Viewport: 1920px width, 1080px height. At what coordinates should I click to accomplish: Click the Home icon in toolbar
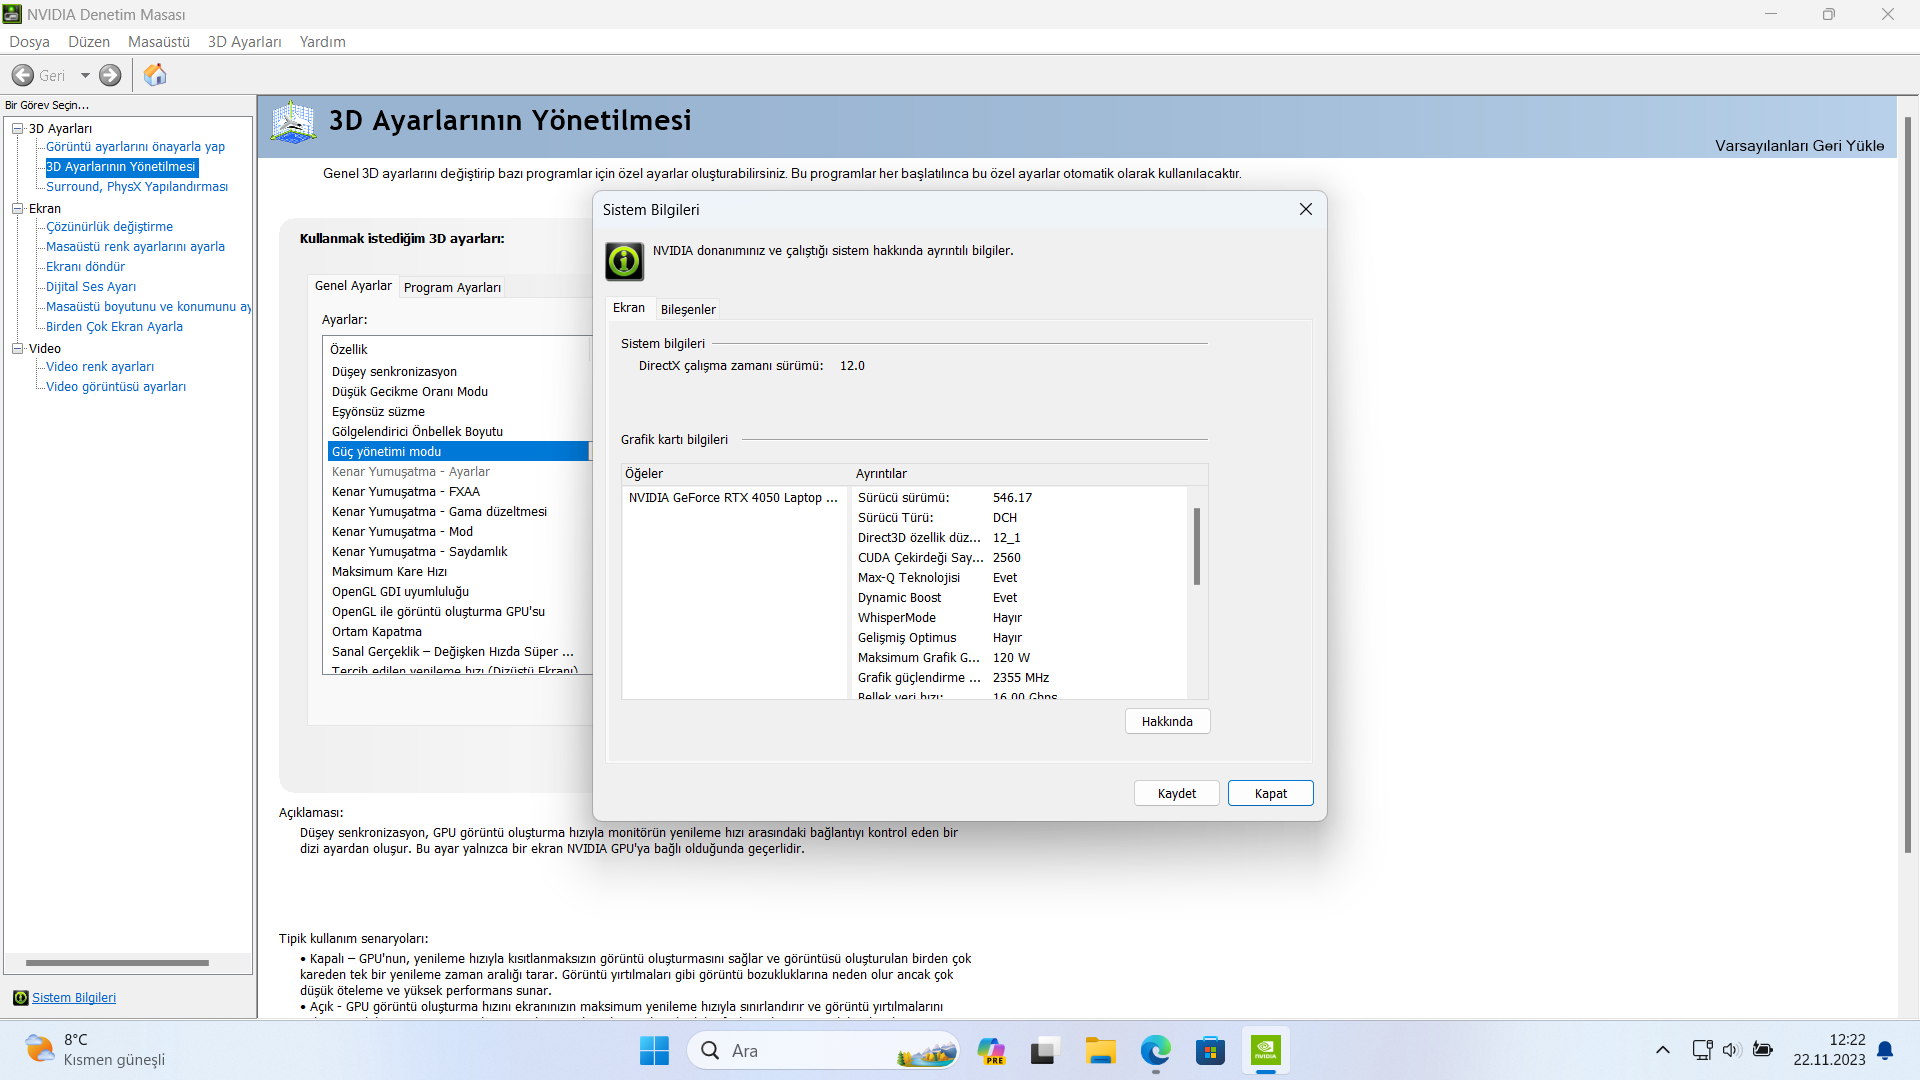pos(155,75)
